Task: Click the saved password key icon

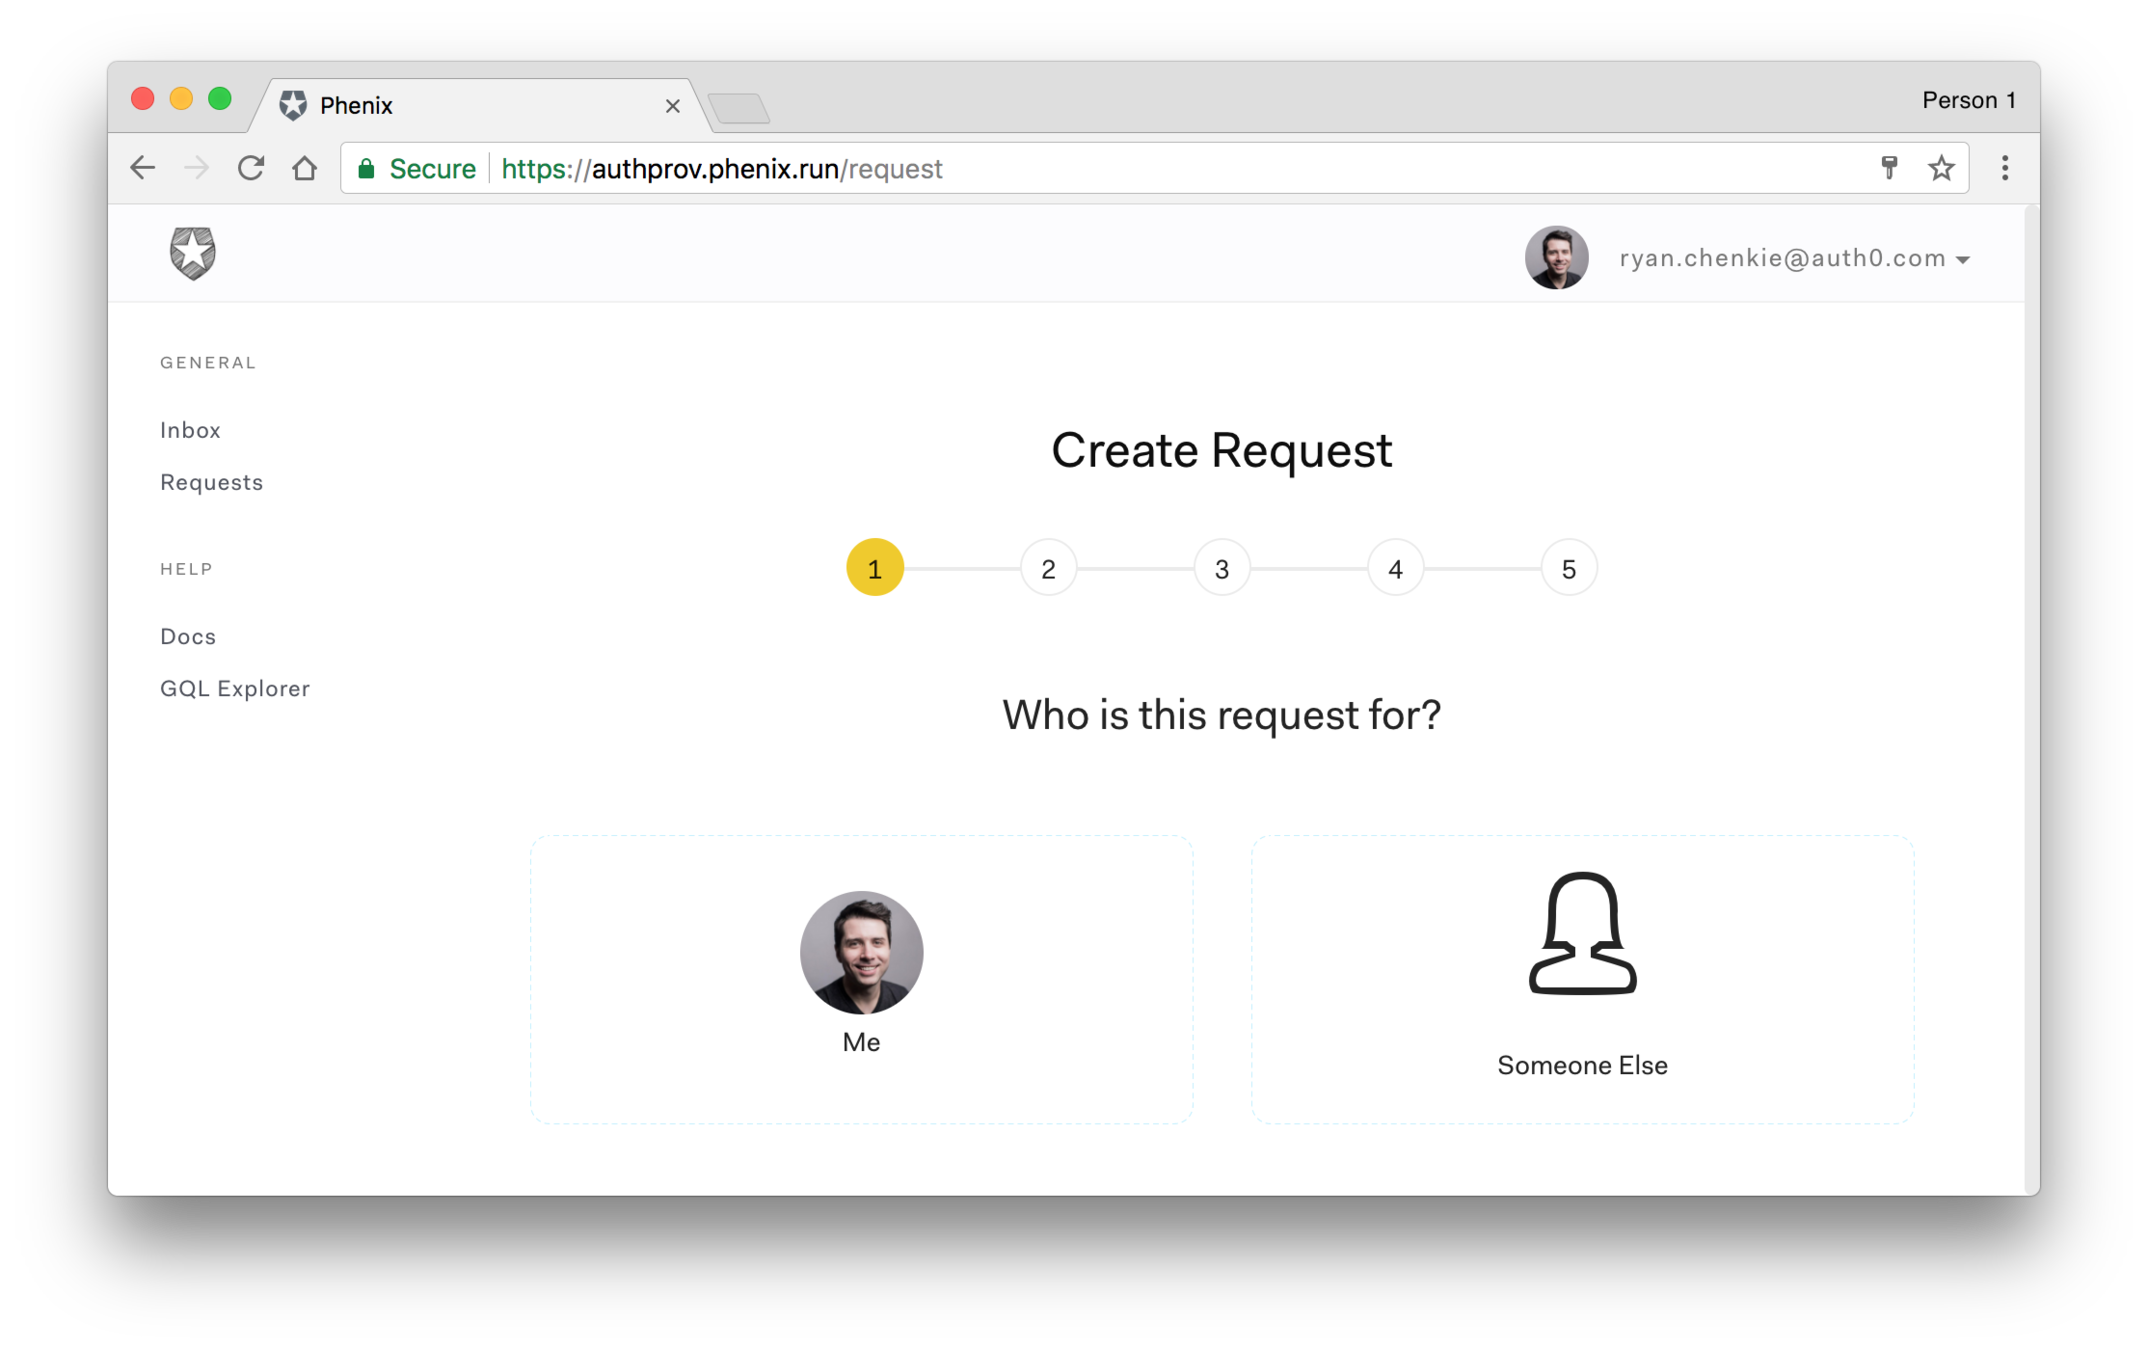Action: pyautogui.click(x=1889, y=168)
